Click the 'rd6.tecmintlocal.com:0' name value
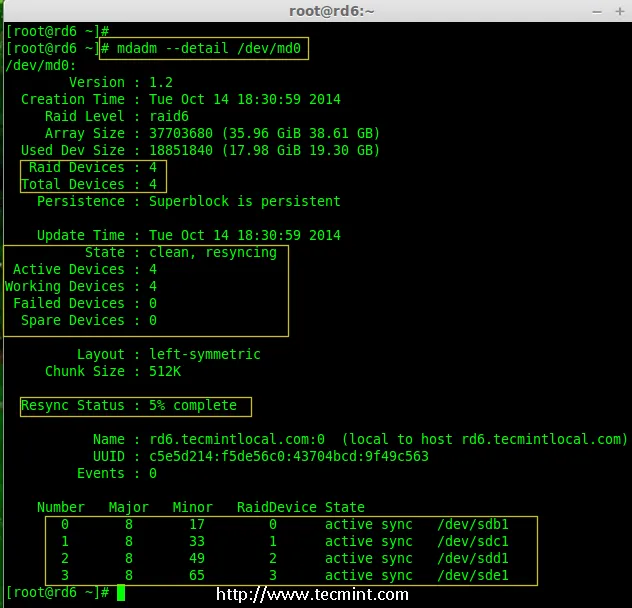 click(x=237, y=439)
